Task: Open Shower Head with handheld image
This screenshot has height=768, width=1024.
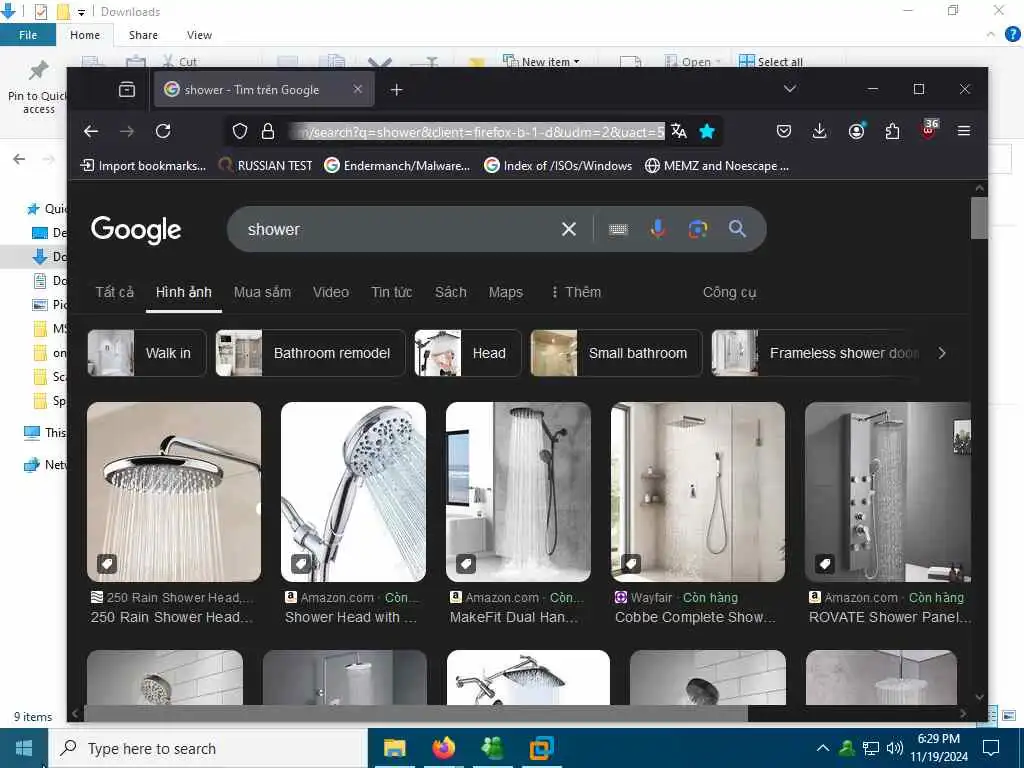Action: (353, 492)
